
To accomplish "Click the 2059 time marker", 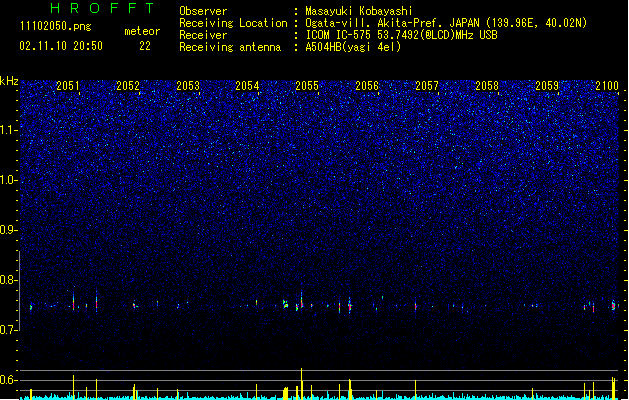I will (547, 85).
